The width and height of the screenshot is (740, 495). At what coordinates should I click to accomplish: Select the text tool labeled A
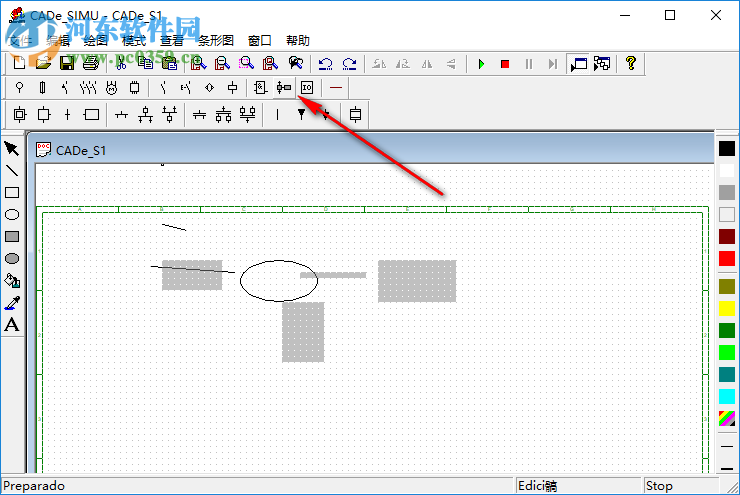[x=12, y=325]
